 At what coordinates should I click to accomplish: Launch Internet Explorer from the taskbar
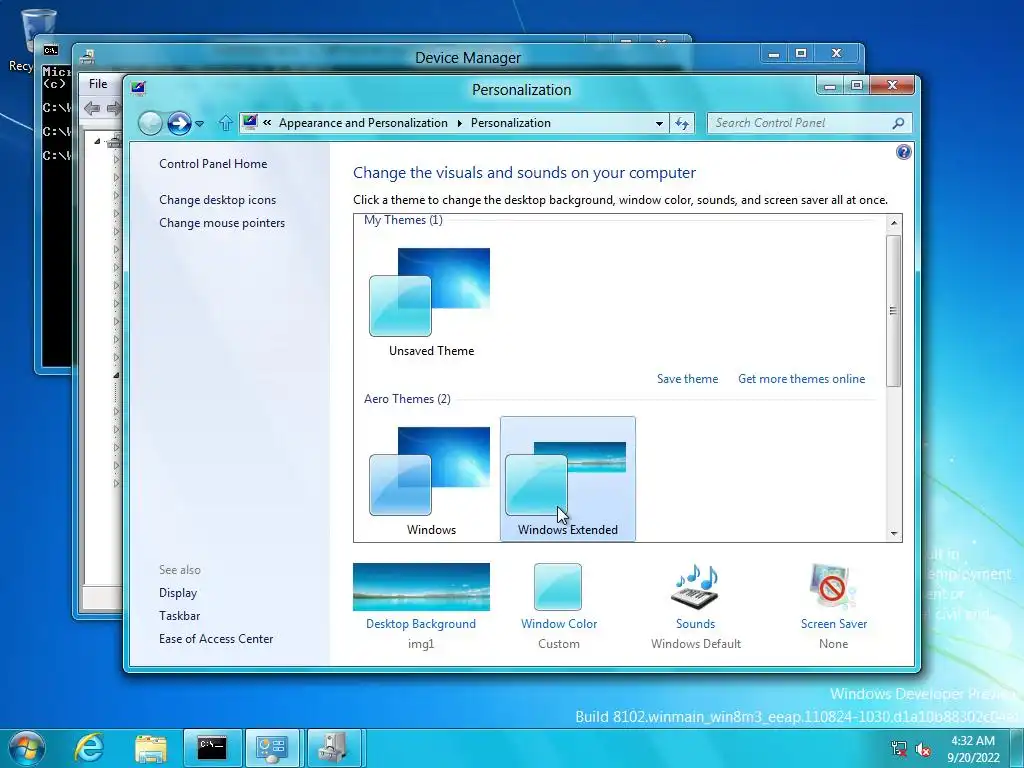point(89,748)
